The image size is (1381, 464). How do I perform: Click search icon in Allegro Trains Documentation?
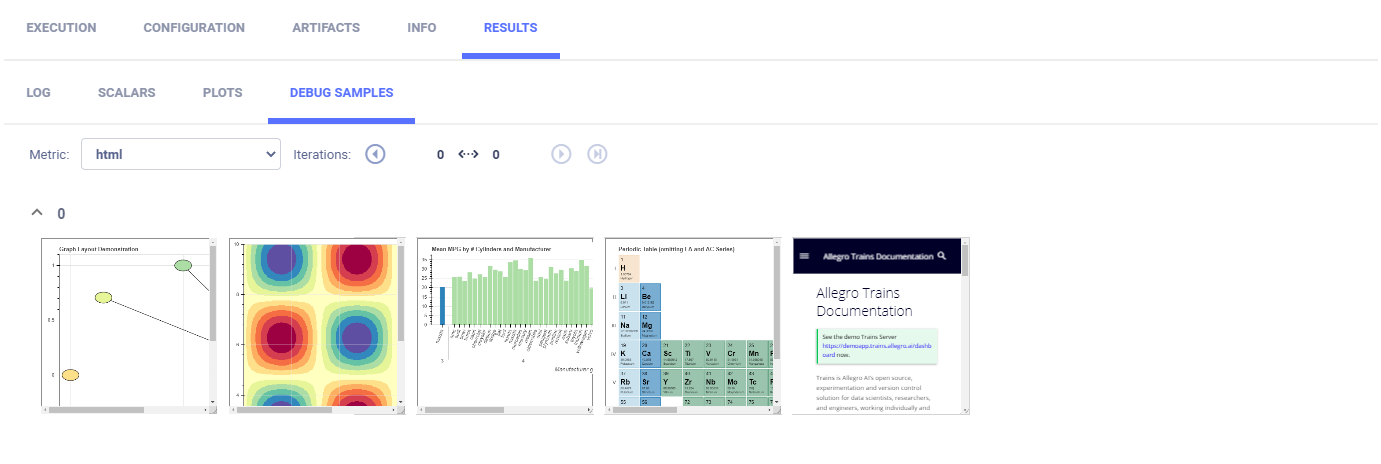point(941,257)
